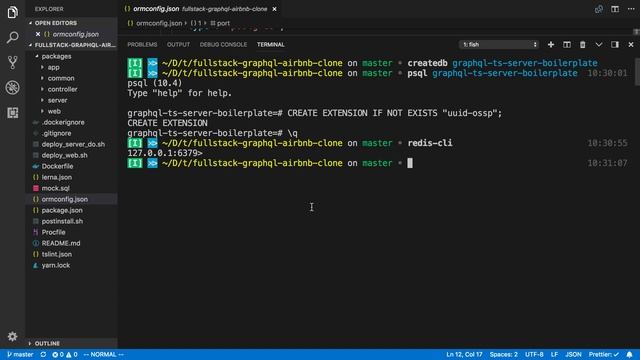
Task: Open the Explorer view in activity bar
Action: click(x=12, y=12)
